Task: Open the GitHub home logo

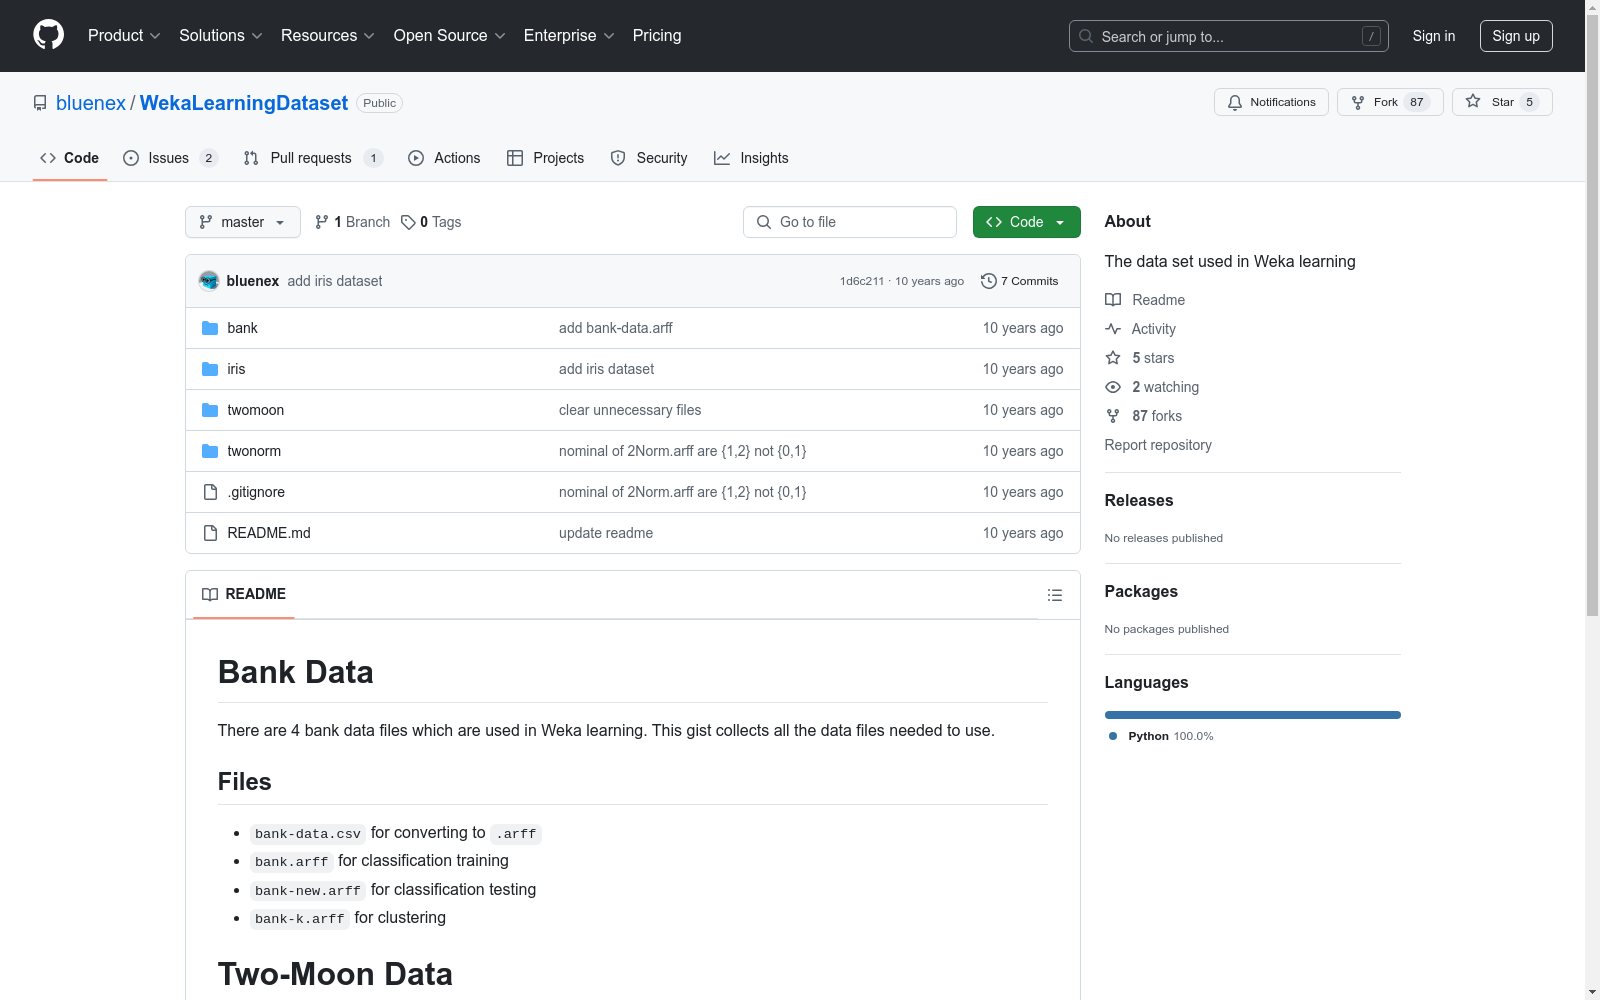Action: coord(48,35)
